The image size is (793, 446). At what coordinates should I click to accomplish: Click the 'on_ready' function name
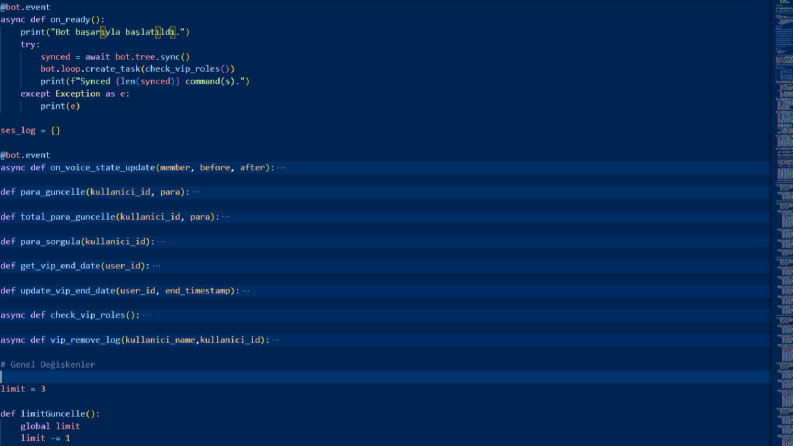(70, 20)
